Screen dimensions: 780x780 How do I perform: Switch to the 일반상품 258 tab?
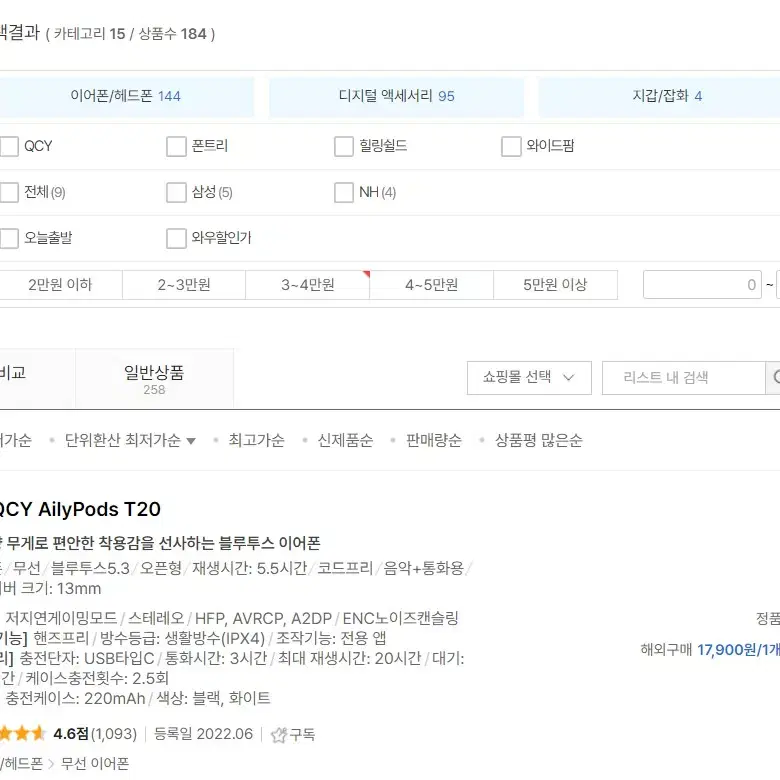click(x=154, y=379)
